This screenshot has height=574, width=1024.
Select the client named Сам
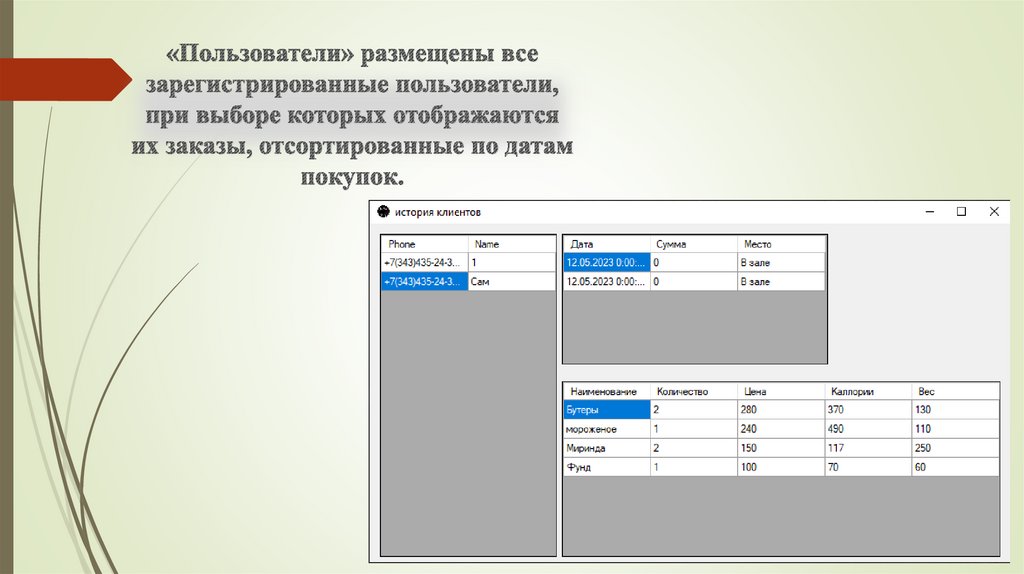pyautogui.click(x=511, y=282)
